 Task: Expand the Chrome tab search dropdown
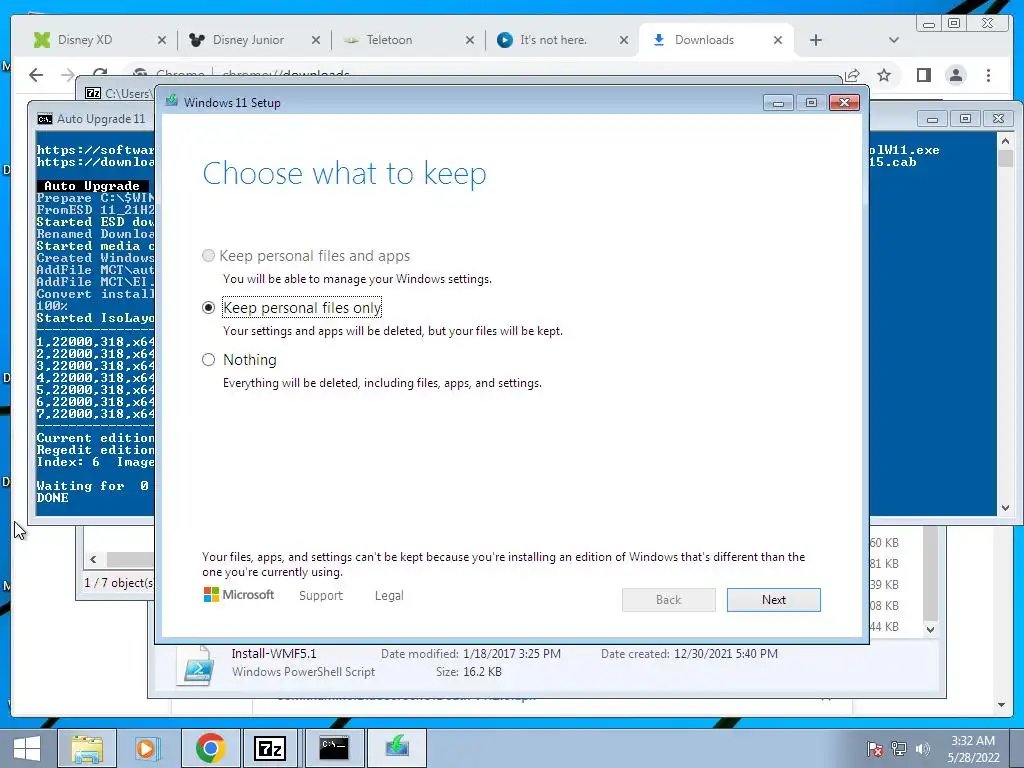click(894, 40)
